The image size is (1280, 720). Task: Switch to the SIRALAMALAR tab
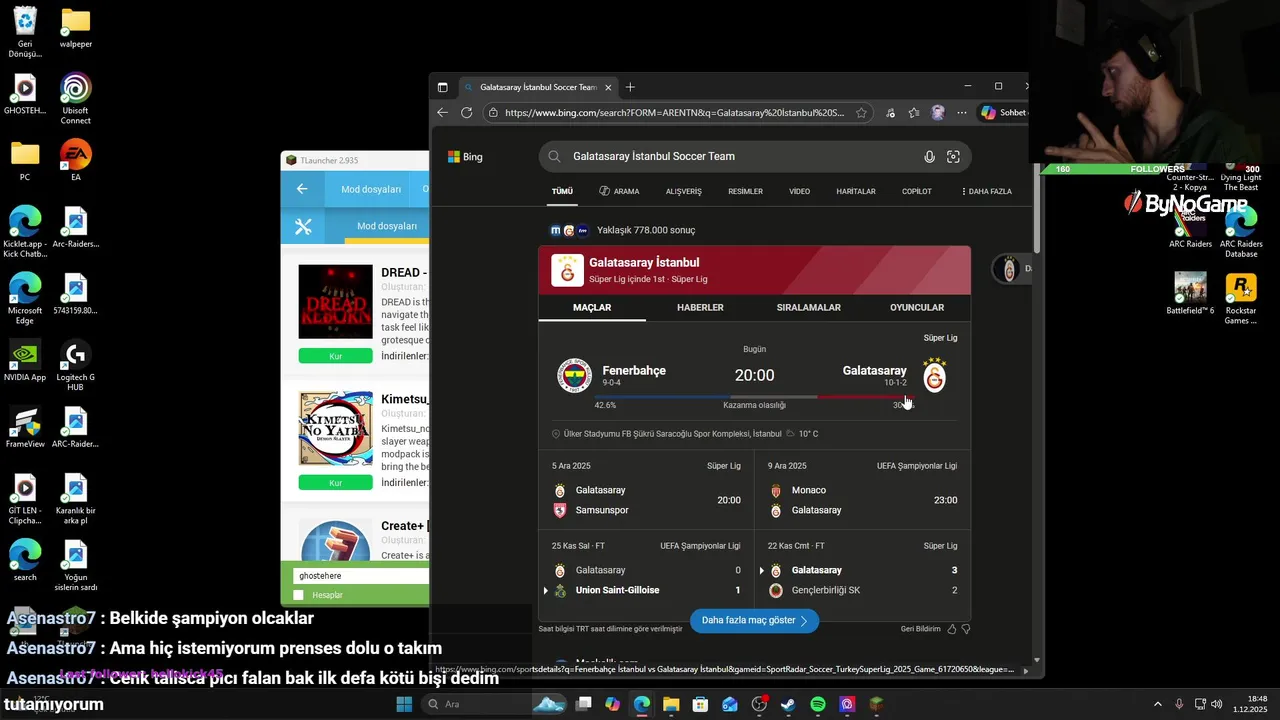[808, 308]
